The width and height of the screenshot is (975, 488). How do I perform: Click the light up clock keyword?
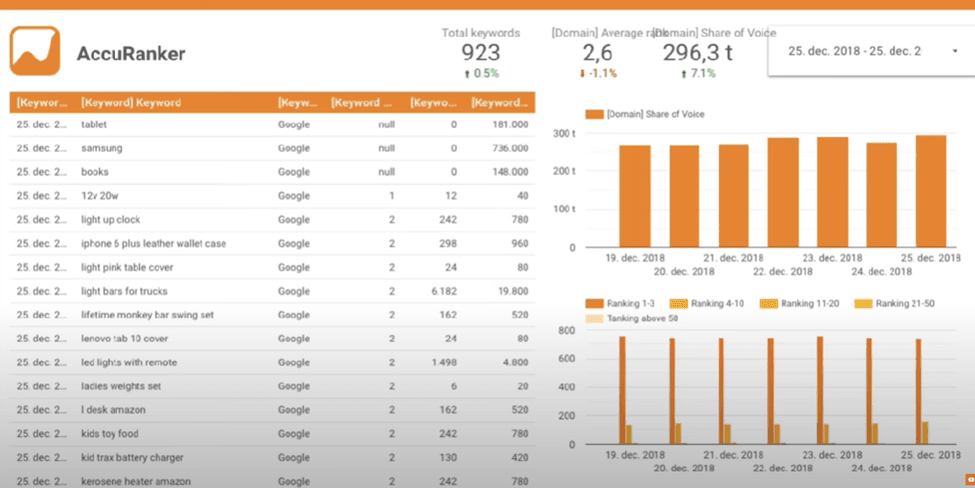pyautogui.click(x=111, y=219)
